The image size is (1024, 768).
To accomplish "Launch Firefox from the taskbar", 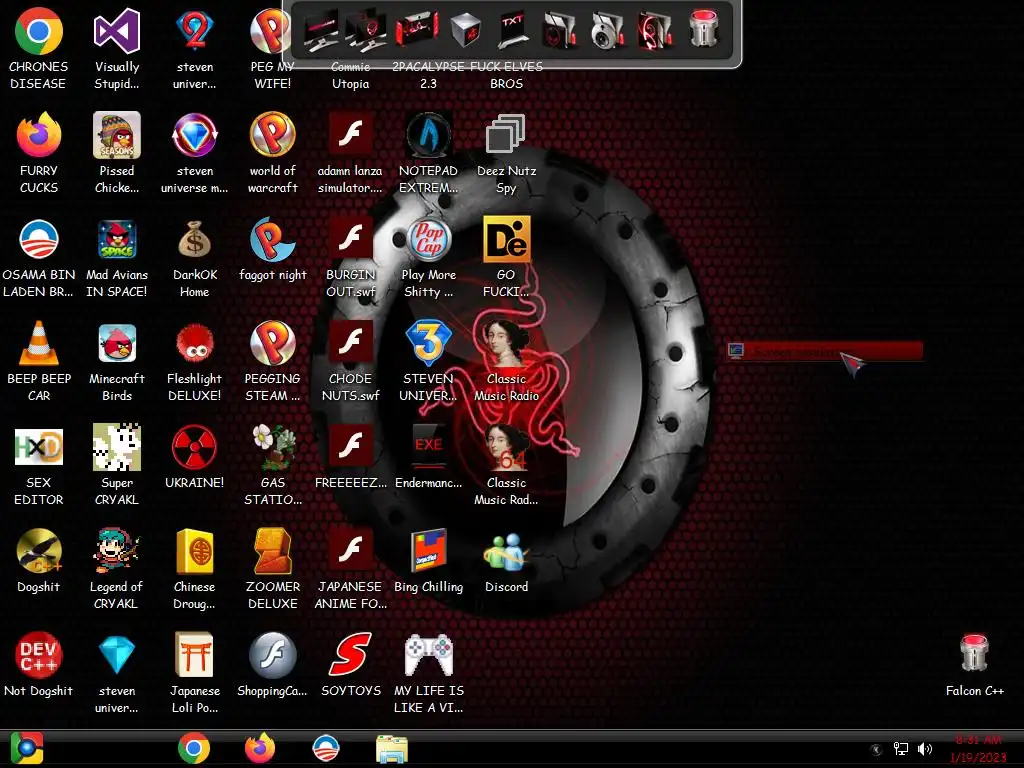I will [260, 748].
